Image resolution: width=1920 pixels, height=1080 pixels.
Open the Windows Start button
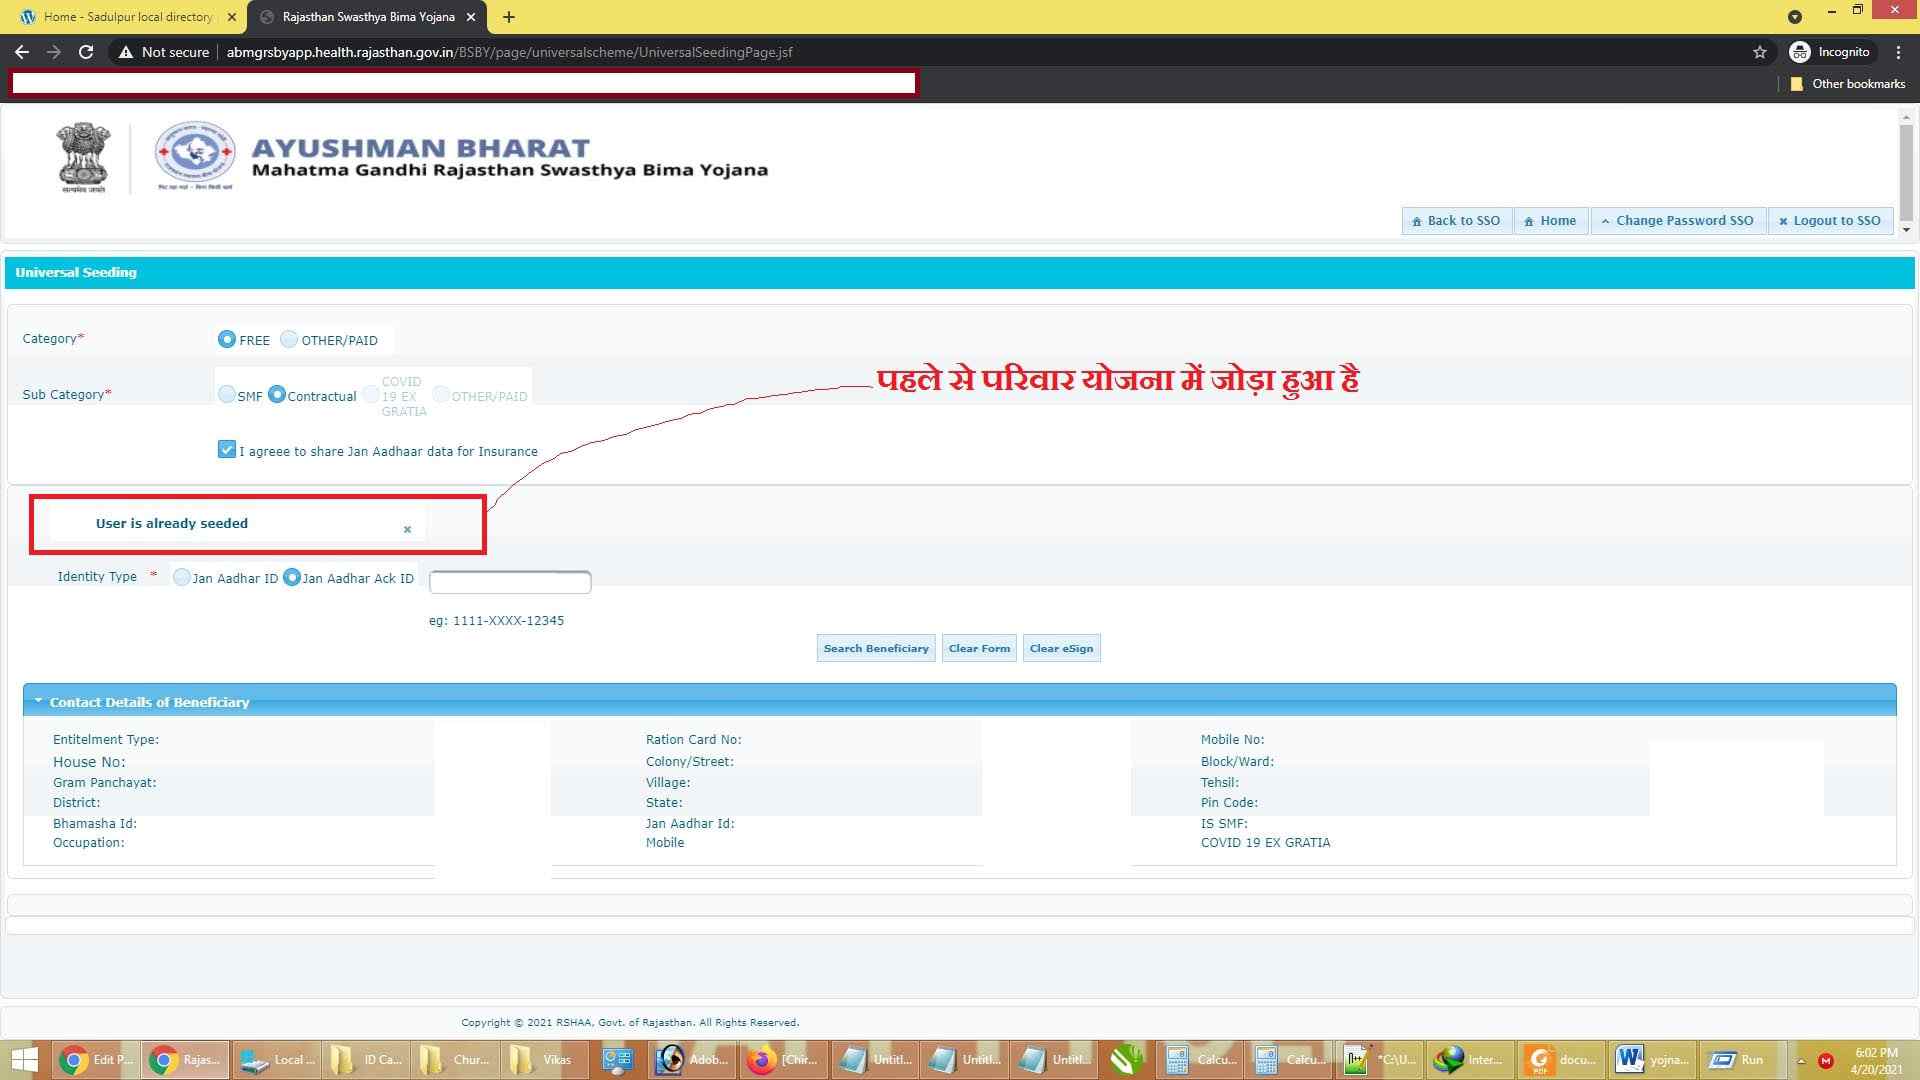[22, 1060]
